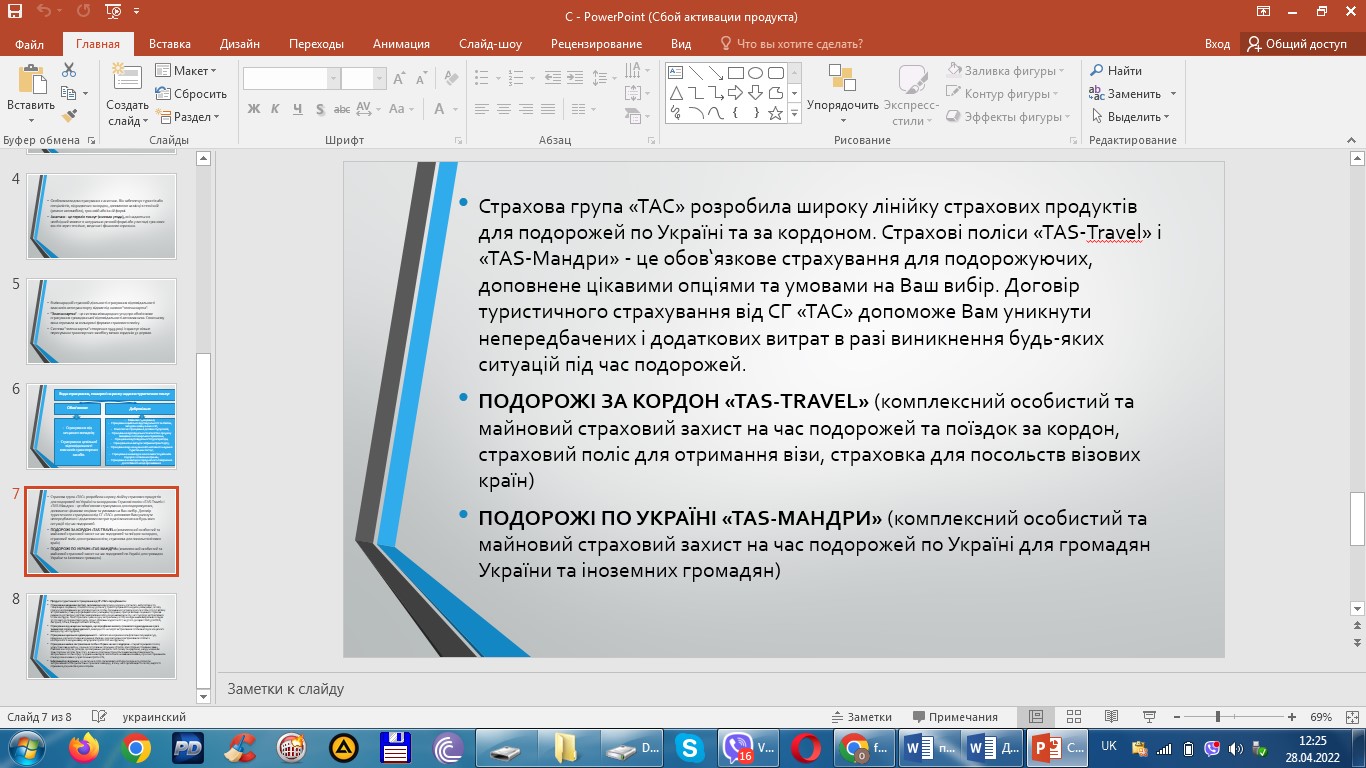Select right arrow shape in gallery
1366x768 pixels.
click(x=735, y=93)
